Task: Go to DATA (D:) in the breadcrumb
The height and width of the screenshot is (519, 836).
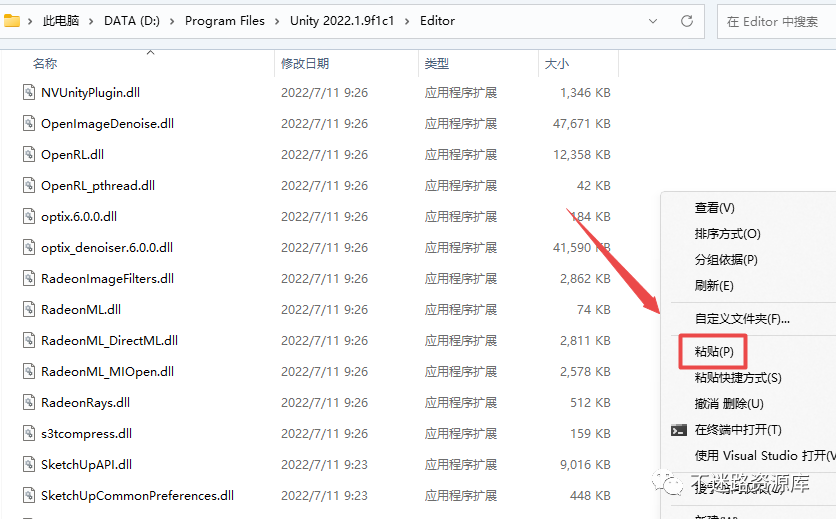Action: tap(132, 21)
